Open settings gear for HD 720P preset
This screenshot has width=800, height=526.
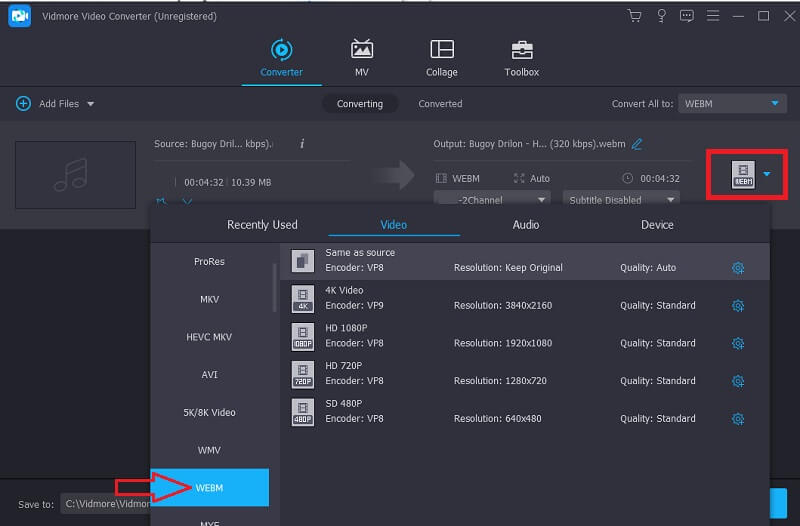pos(738,381)
